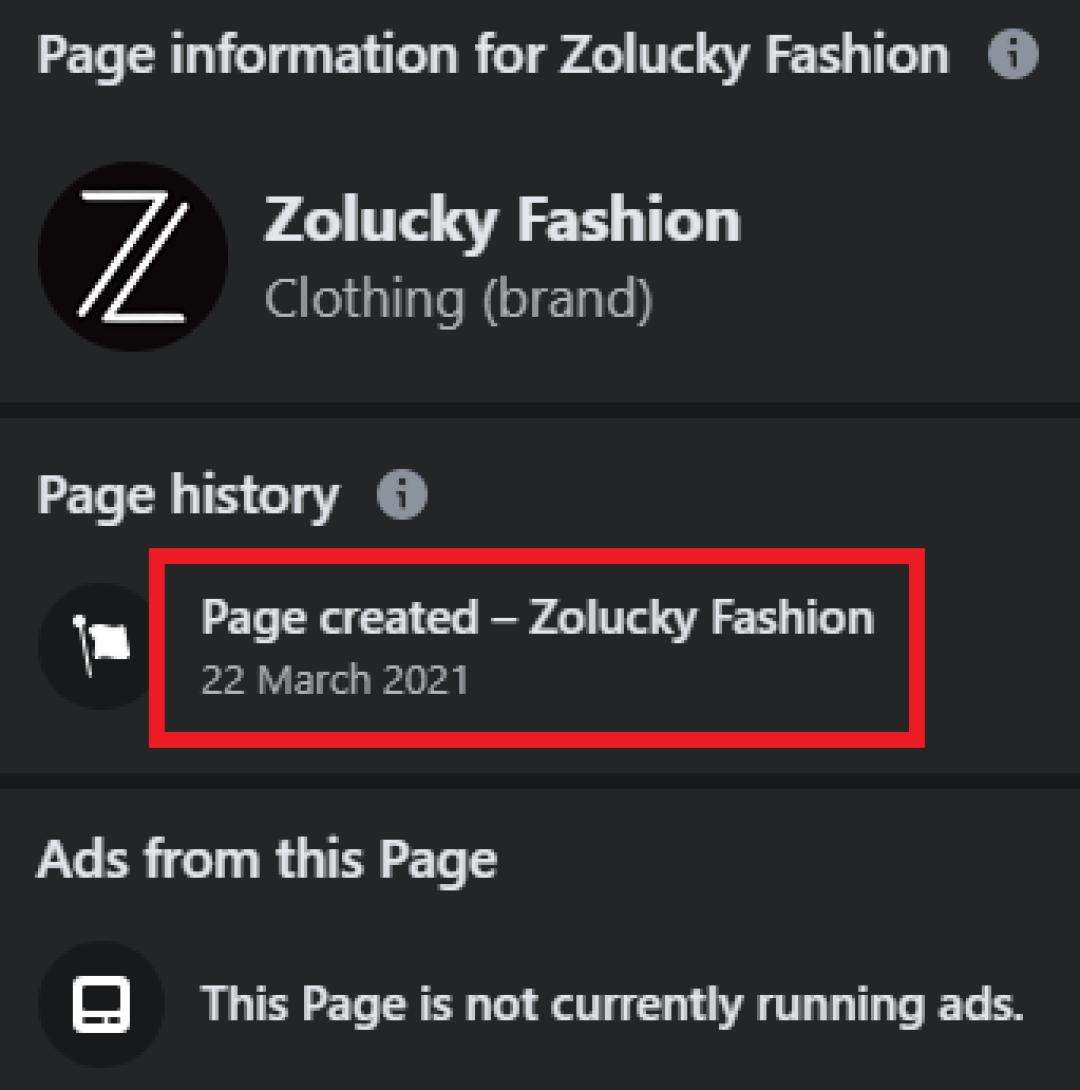Click the divider bar above Page history
The height and width of the screenshot is (1090, 1080).
(x=540, y=410)
